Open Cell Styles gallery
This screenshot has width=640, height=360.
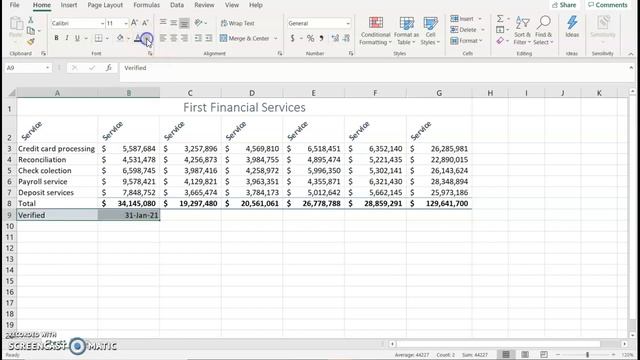[430, 31]
